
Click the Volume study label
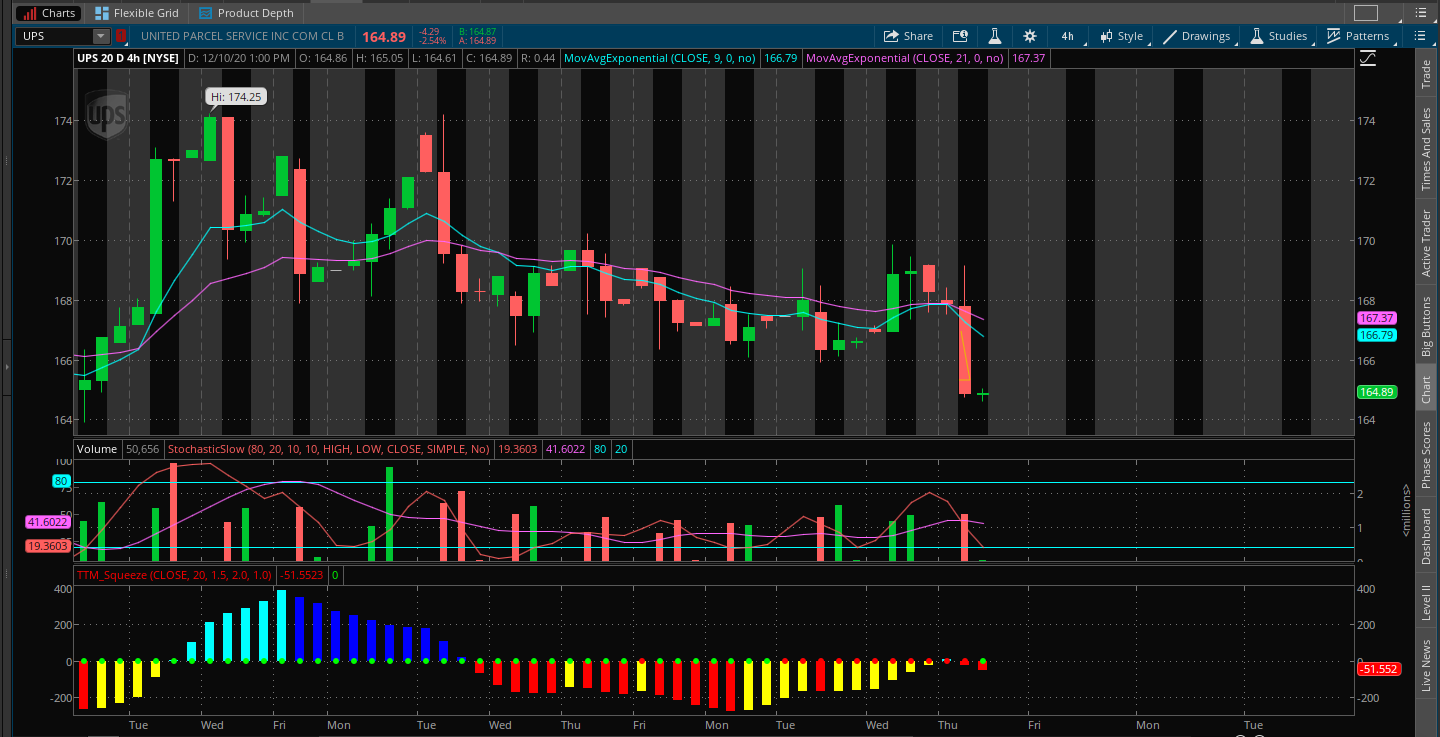point(97,450)
